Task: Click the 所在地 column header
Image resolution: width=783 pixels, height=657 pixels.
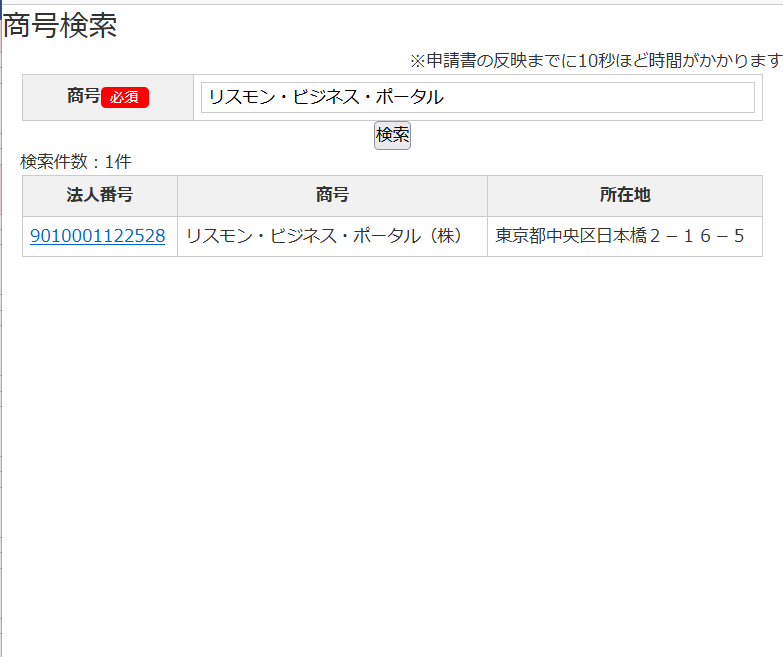Action: (x=625, y=195)
